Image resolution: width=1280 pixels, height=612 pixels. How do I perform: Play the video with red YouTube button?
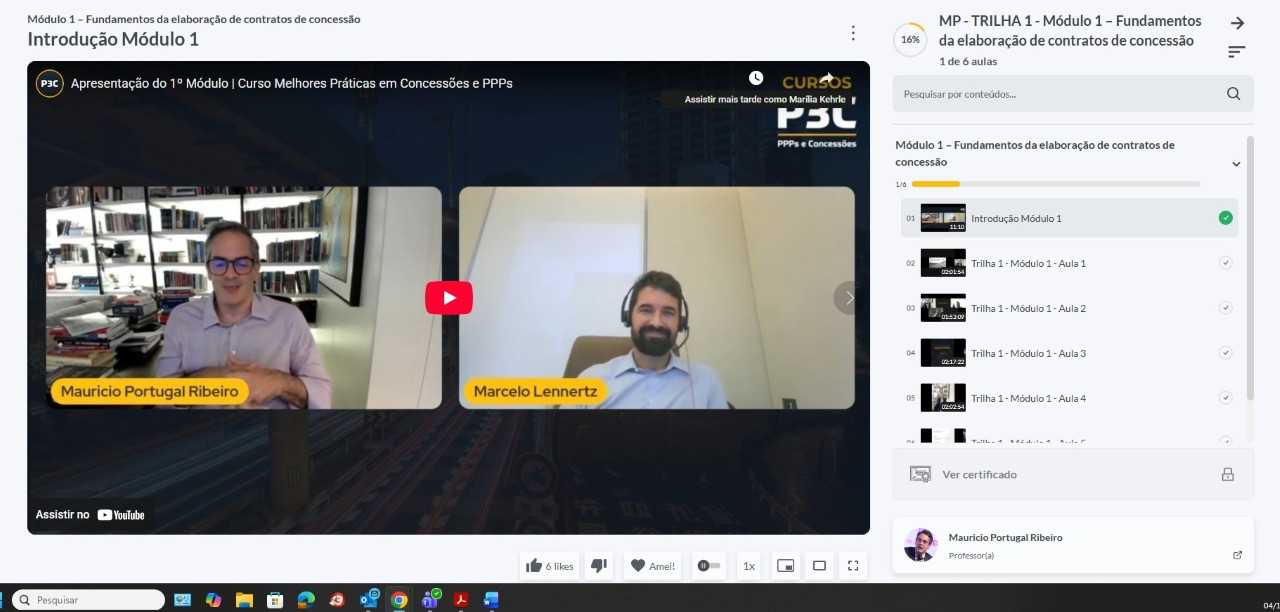[449, 298]
